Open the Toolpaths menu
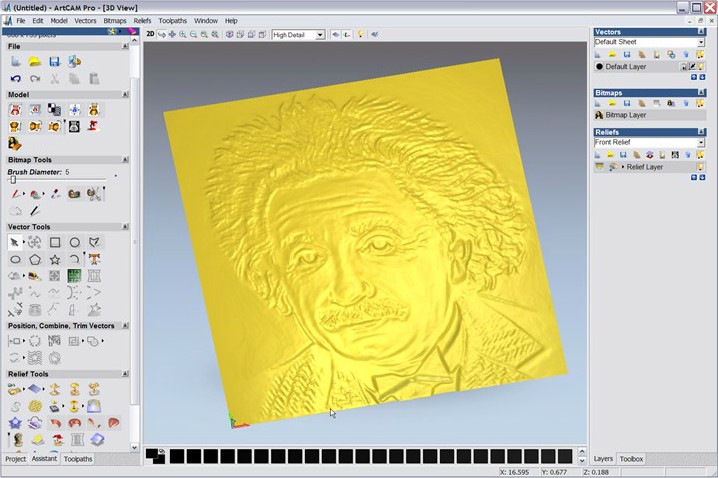 click(172, 20)
